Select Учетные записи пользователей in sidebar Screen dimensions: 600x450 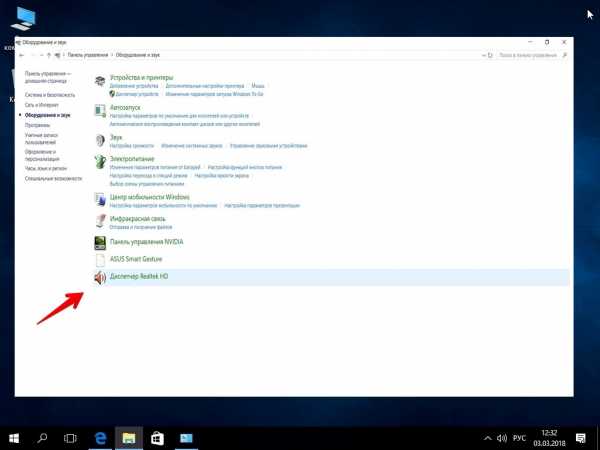click(41, 139)
